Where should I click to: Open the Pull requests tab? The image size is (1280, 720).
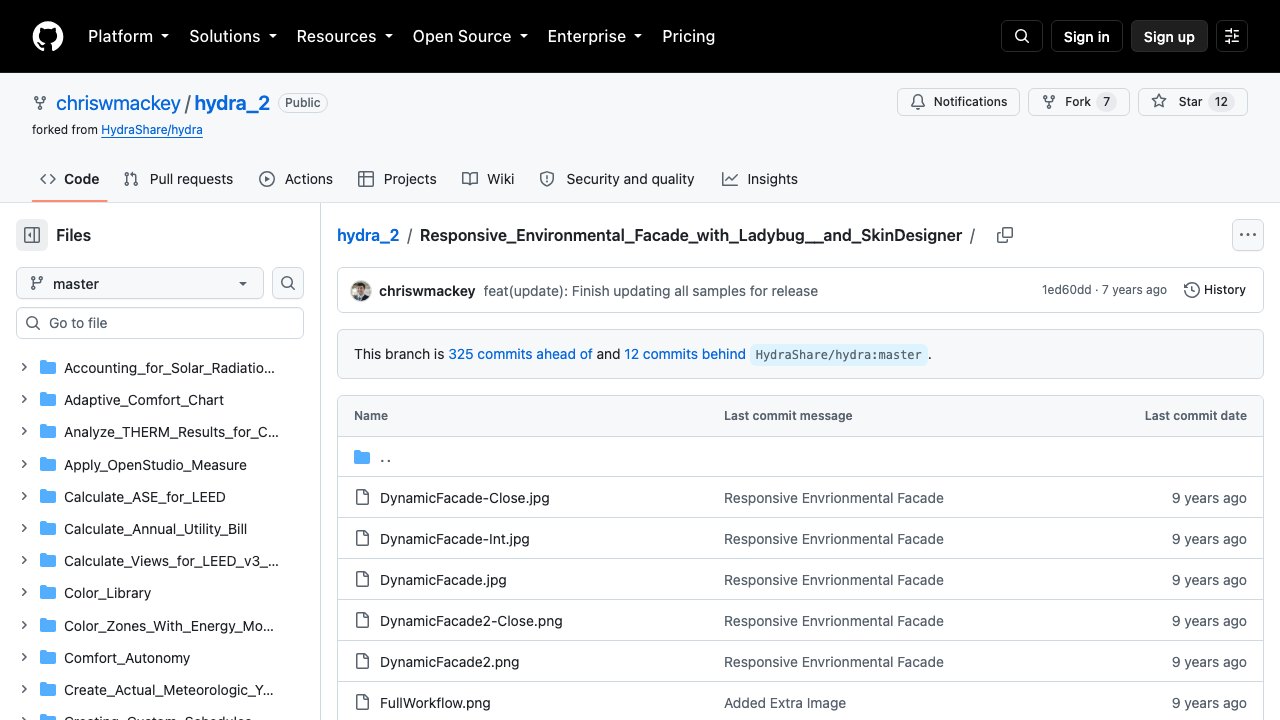pyautogui.click(x=178, y=179)
